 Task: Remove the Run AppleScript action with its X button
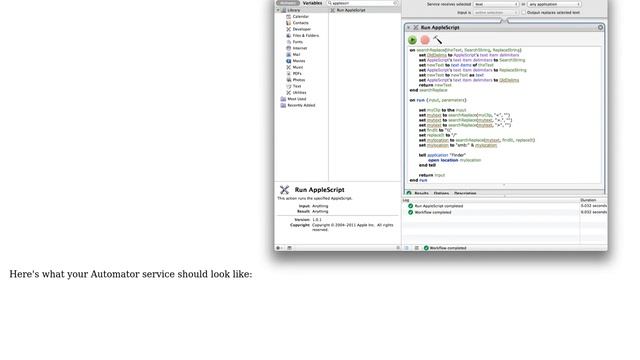600,27
